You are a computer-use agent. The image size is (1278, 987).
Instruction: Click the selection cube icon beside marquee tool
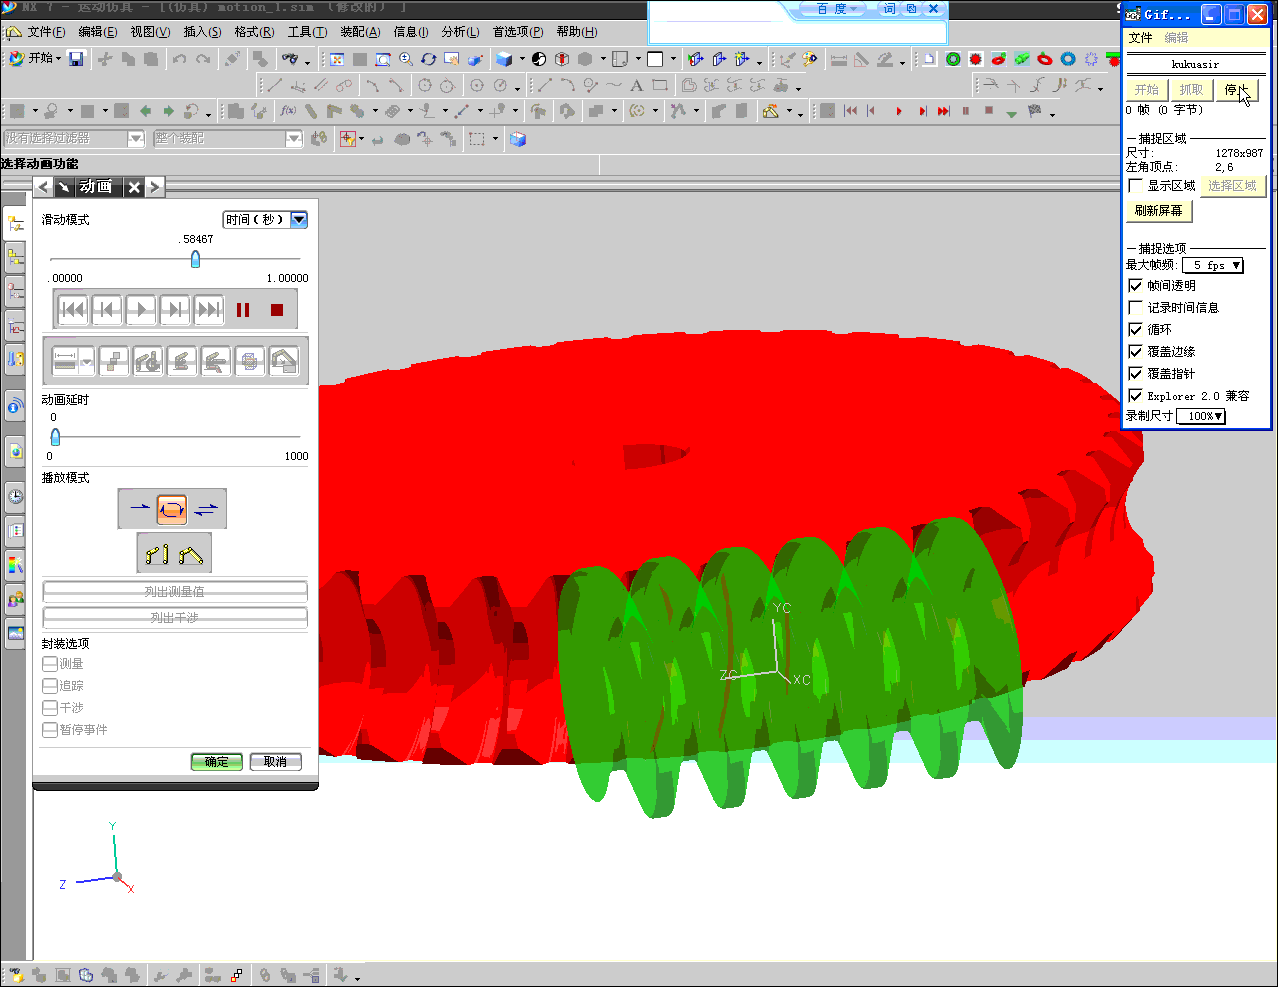(x=518, y=139)
